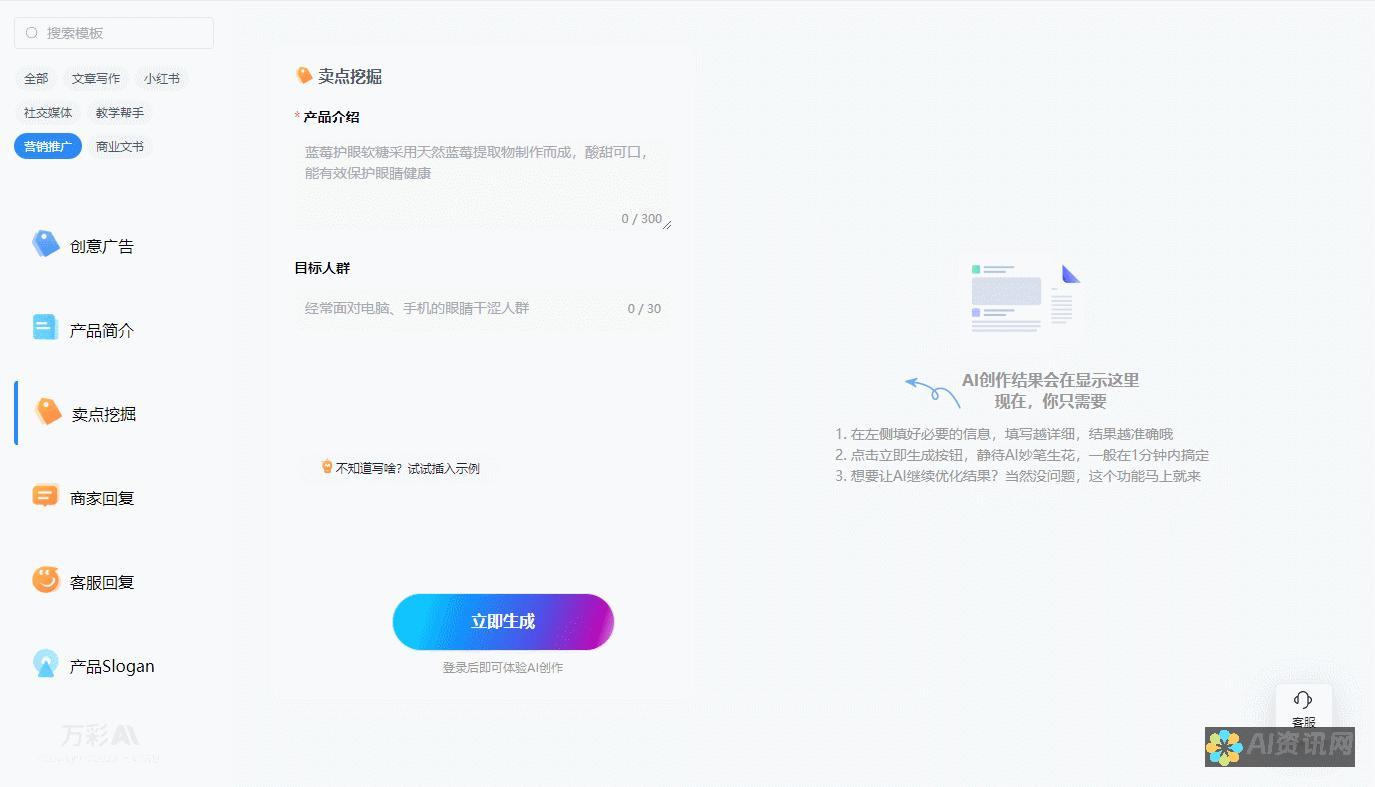This screenshot has width=1375, height=787.
Task: Click the 立即生成 gradient button
Action: (x=503, y=621)
